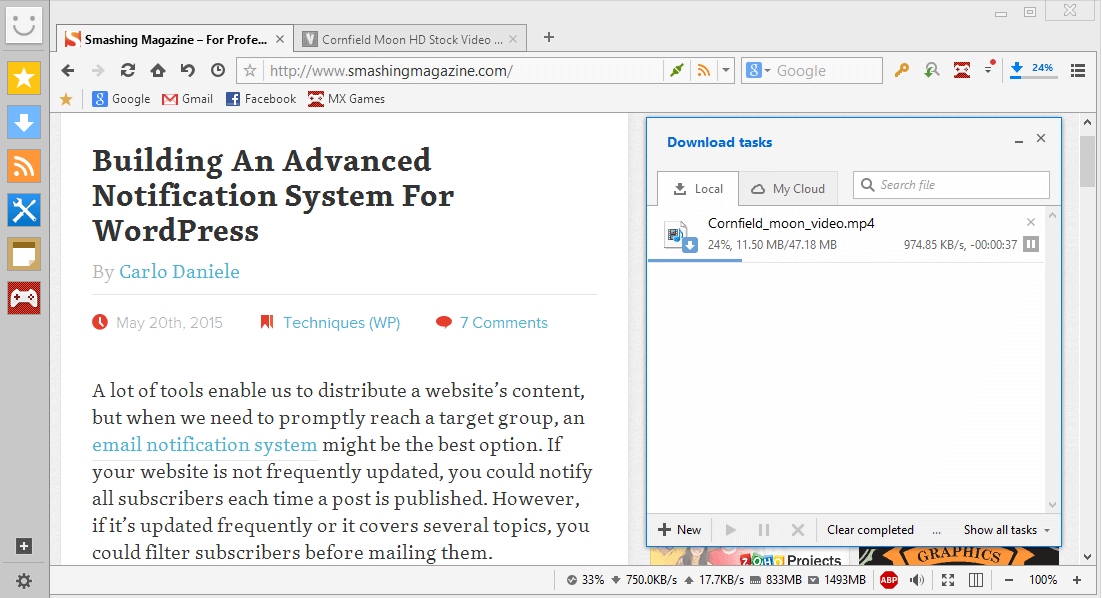Screen dimensions: 1102x598
Task: Open the RSS feeds sidebar icon
Action: (24, 166)
